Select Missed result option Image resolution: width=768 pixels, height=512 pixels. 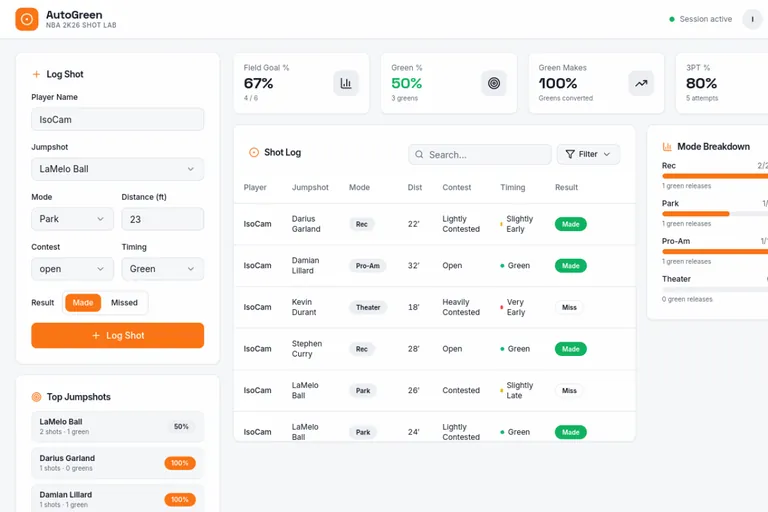(124, 303)
